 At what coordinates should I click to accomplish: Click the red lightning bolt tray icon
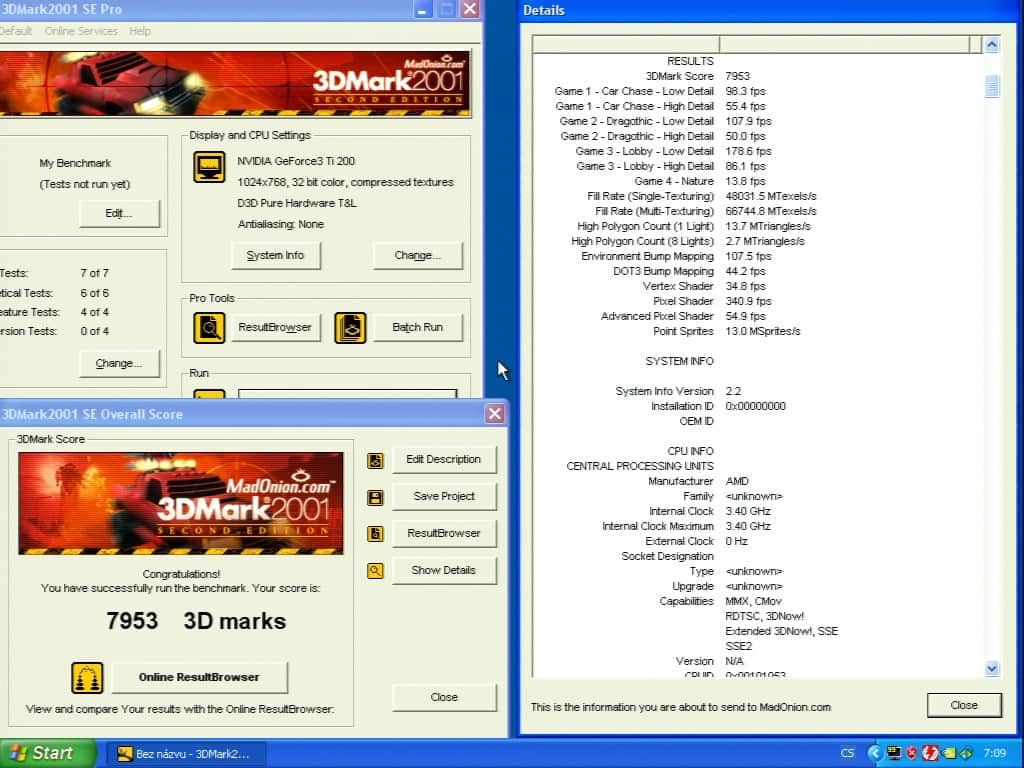coord(930,753)
